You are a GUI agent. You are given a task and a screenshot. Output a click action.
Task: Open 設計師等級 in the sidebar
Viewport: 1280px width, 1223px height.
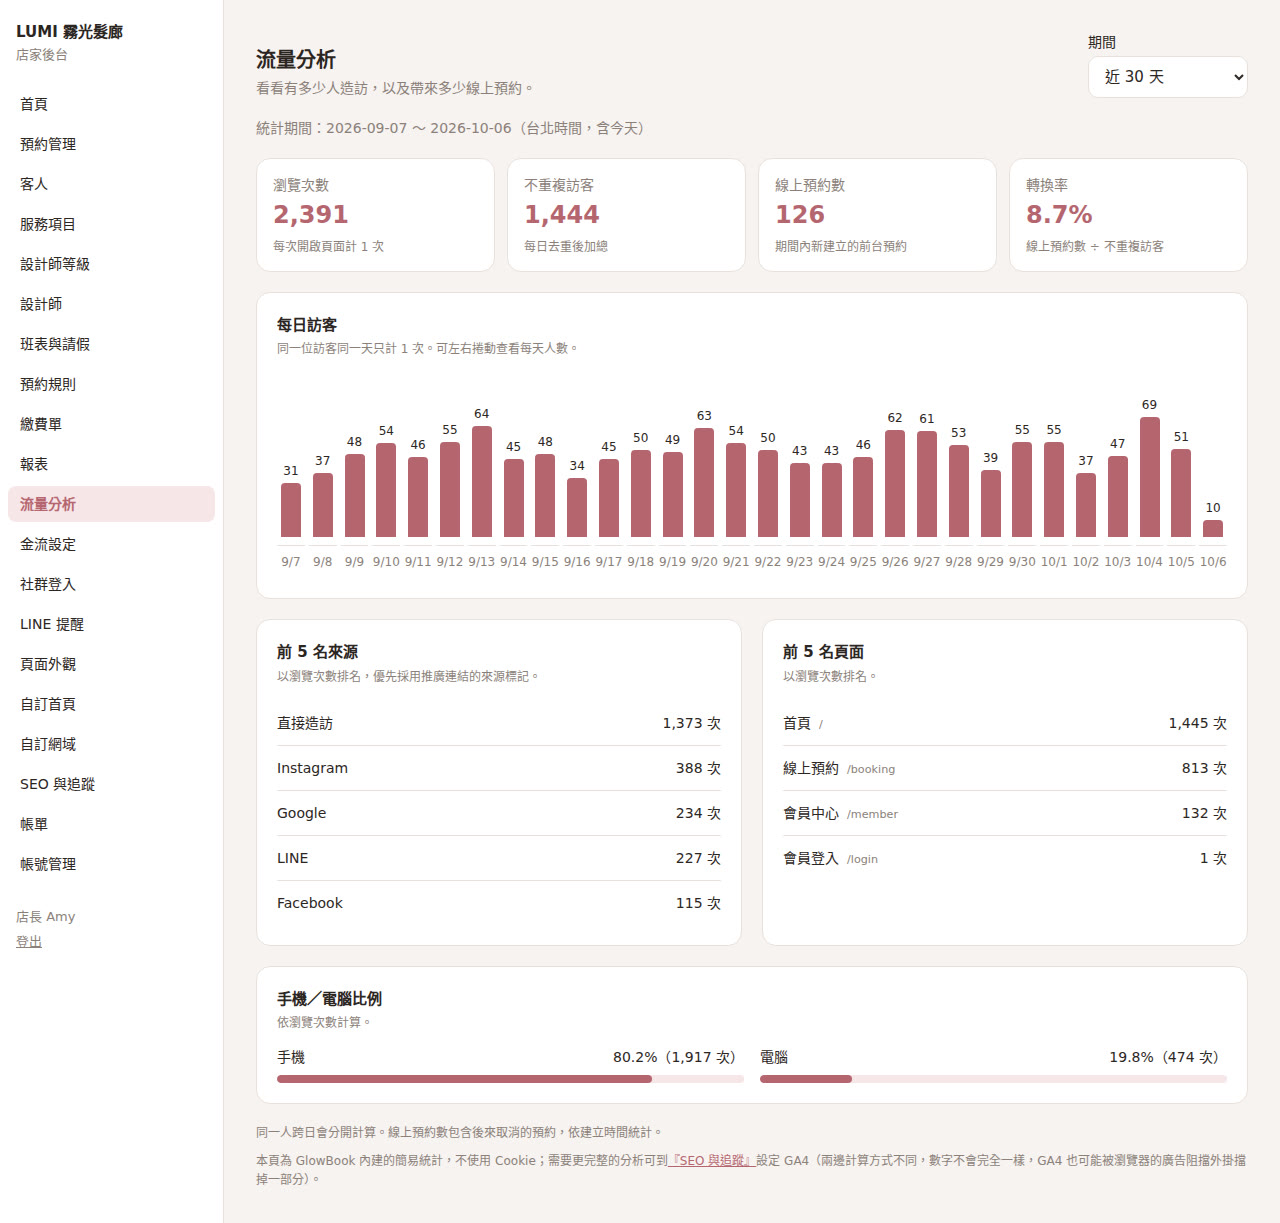(x=111, y=264)
